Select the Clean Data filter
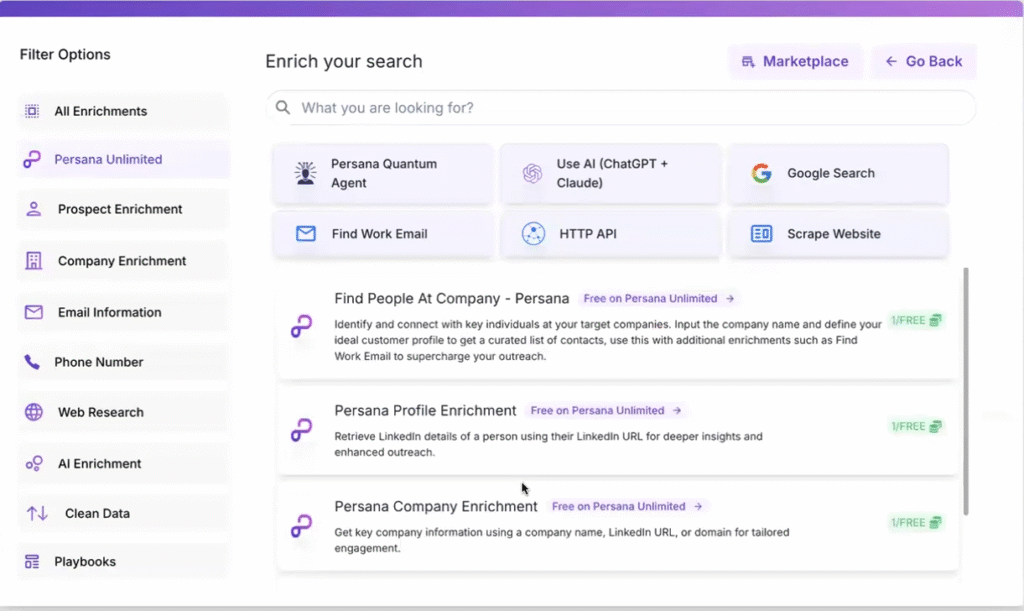Screen dimensions: 1024x611 [x=123, y=513]
